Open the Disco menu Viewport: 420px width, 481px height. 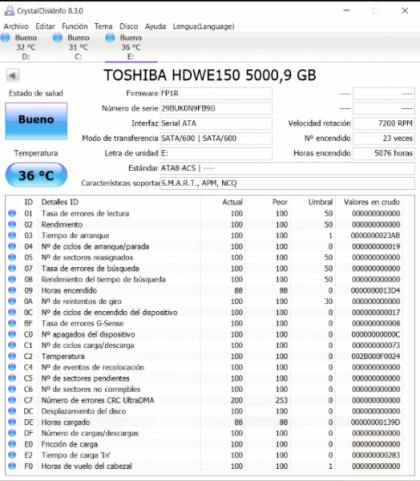coord(129,26)
